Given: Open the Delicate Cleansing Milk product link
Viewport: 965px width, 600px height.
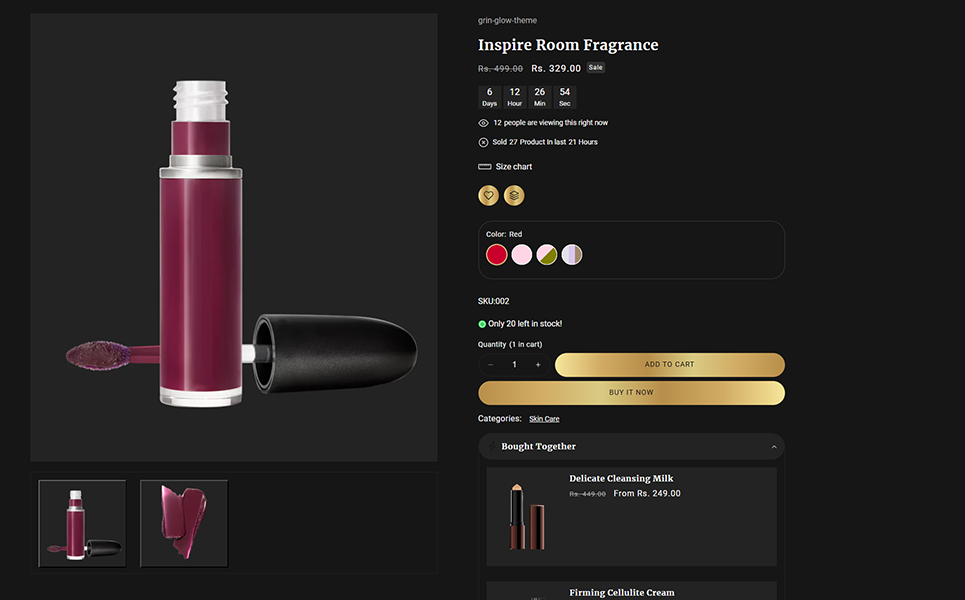Looking at the screenshot, I should click(622, 479).
